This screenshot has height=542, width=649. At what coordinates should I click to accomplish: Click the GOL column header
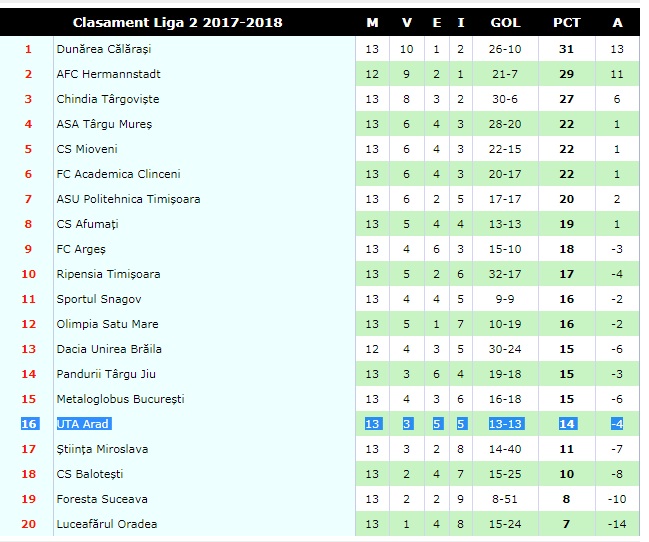[505, 22]
